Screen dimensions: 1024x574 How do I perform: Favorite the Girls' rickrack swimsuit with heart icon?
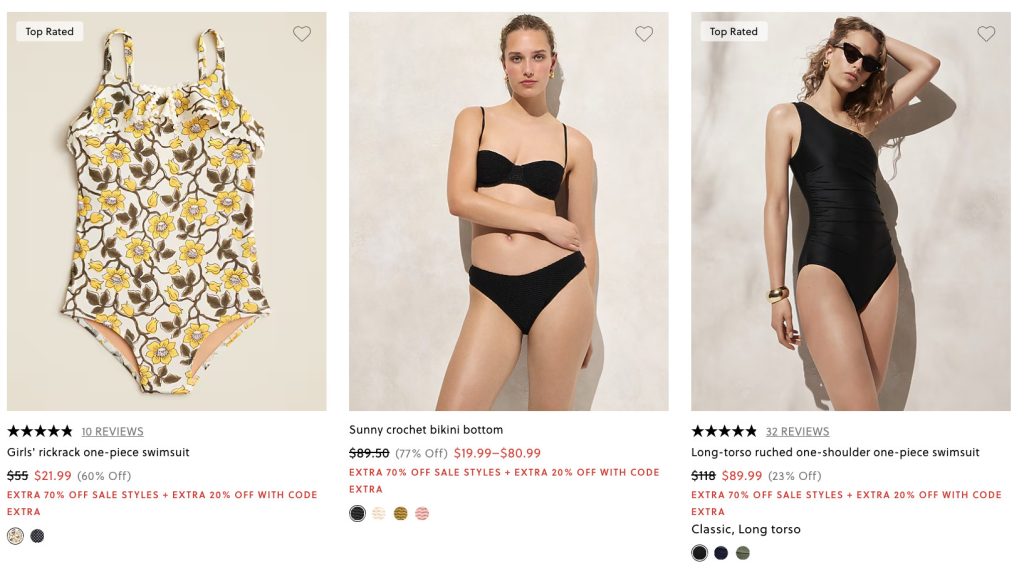[302, 34]
